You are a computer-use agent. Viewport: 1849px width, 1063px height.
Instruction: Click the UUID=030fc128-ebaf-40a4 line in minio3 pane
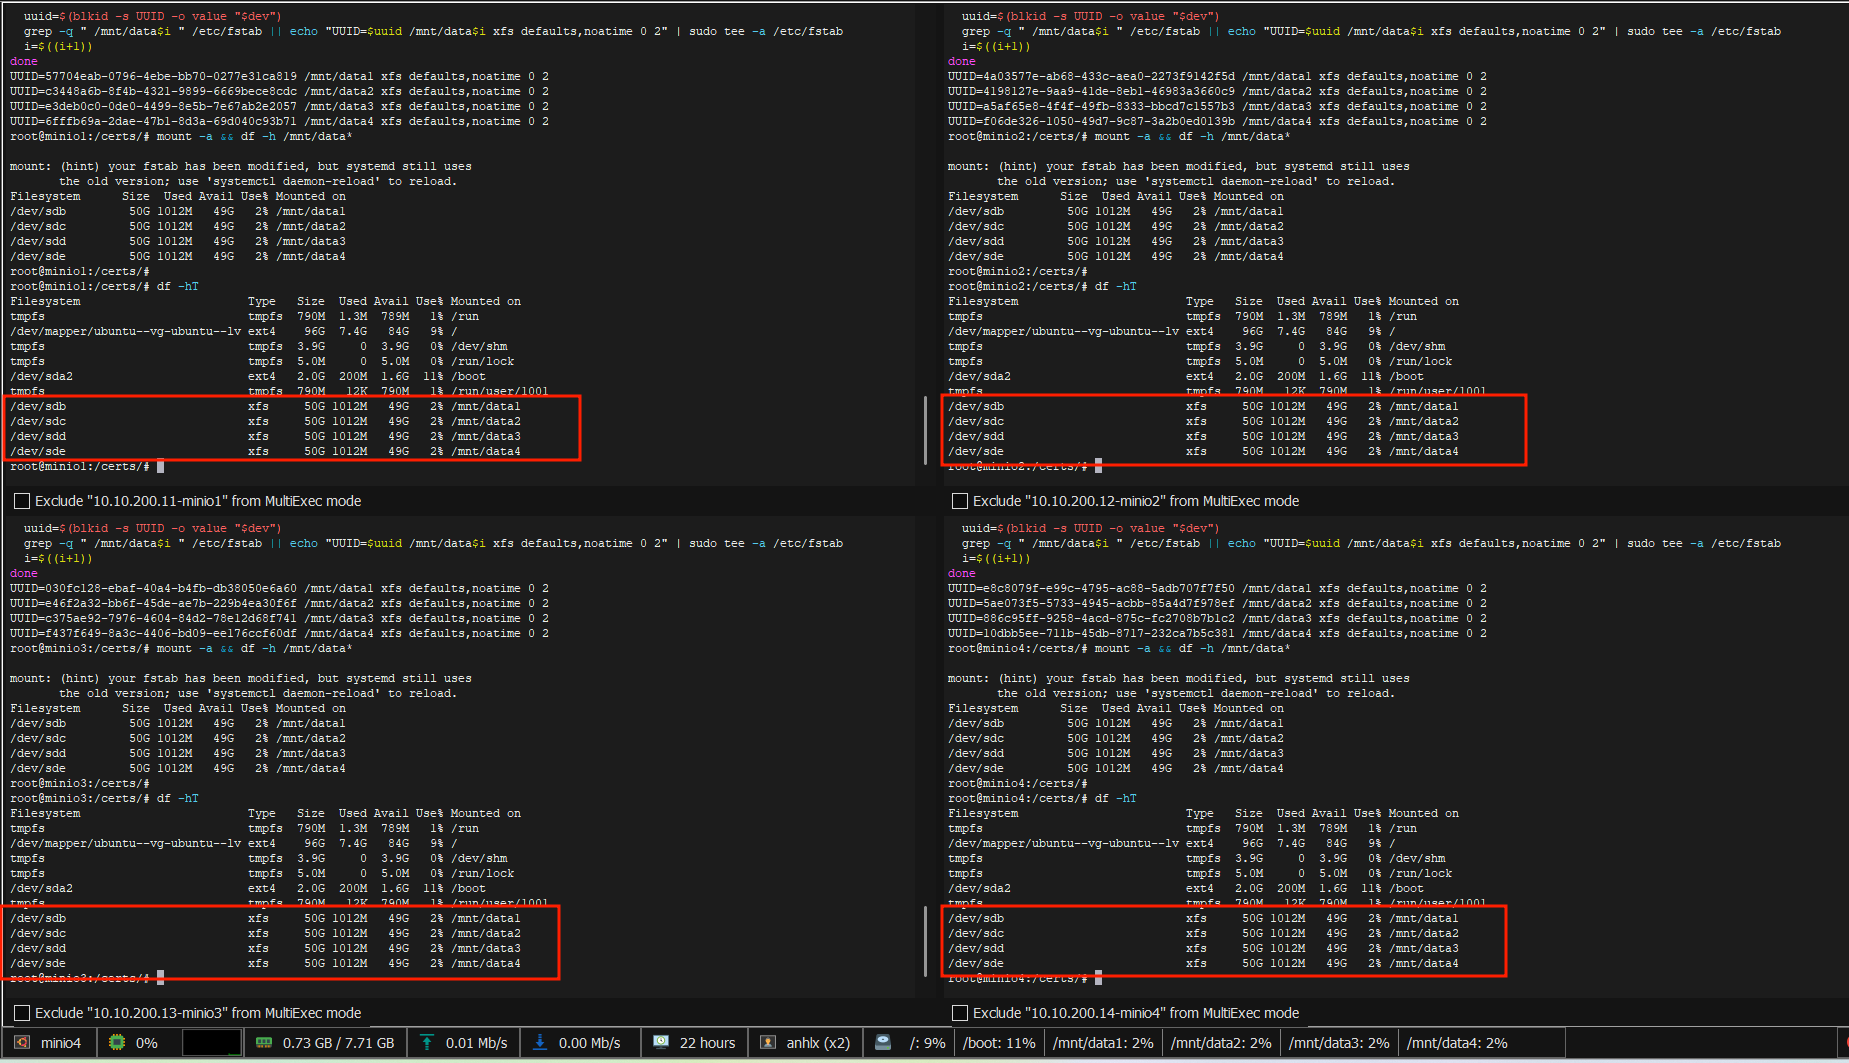[279, 588]
